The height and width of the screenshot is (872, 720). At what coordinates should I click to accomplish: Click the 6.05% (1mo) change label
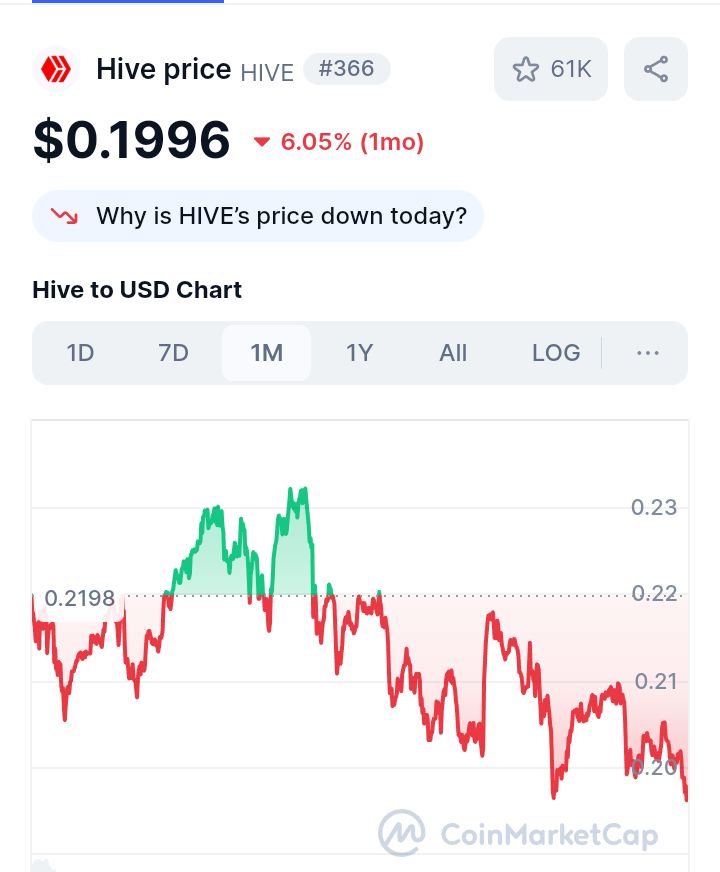352,142
